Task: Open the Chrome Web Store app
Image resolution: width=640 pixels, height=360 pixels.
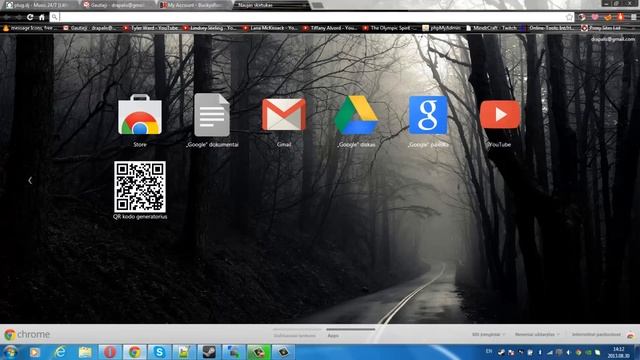Action: [x=140, y=115]
